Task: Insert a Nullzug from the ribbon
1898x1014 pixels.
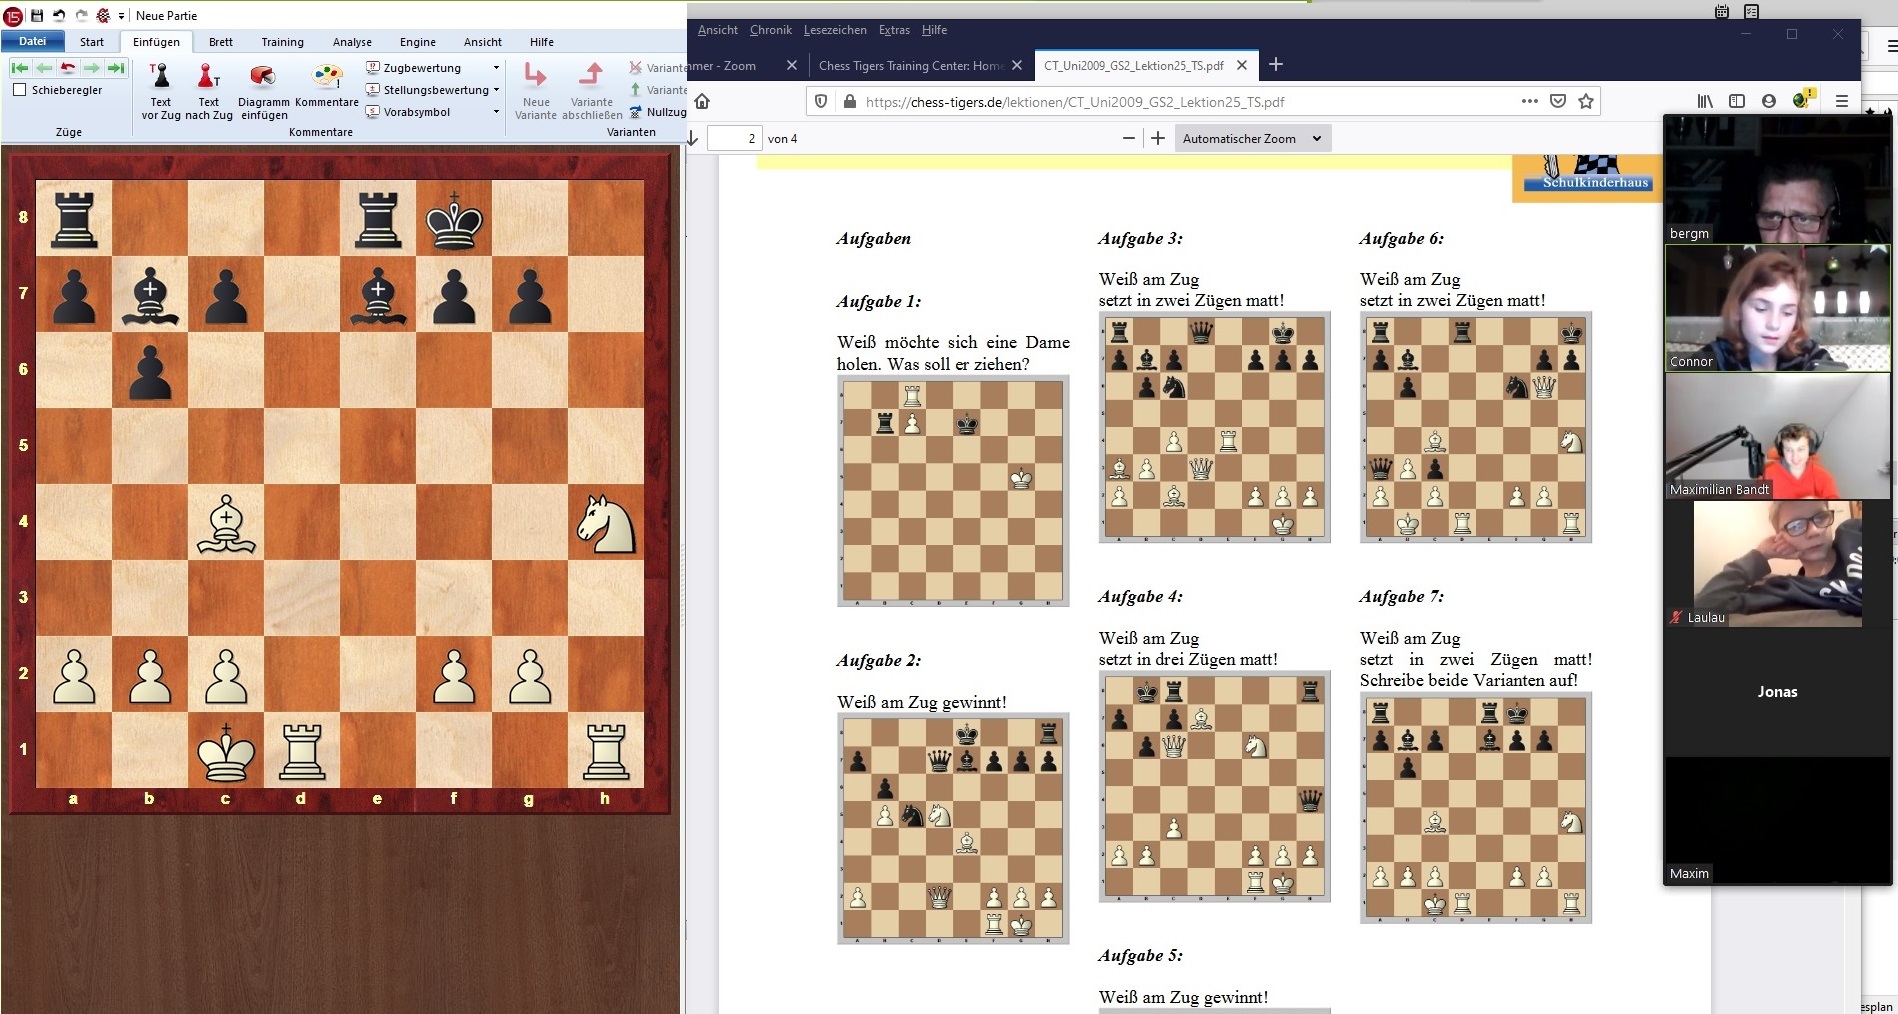Action: [x=657, y=112]
